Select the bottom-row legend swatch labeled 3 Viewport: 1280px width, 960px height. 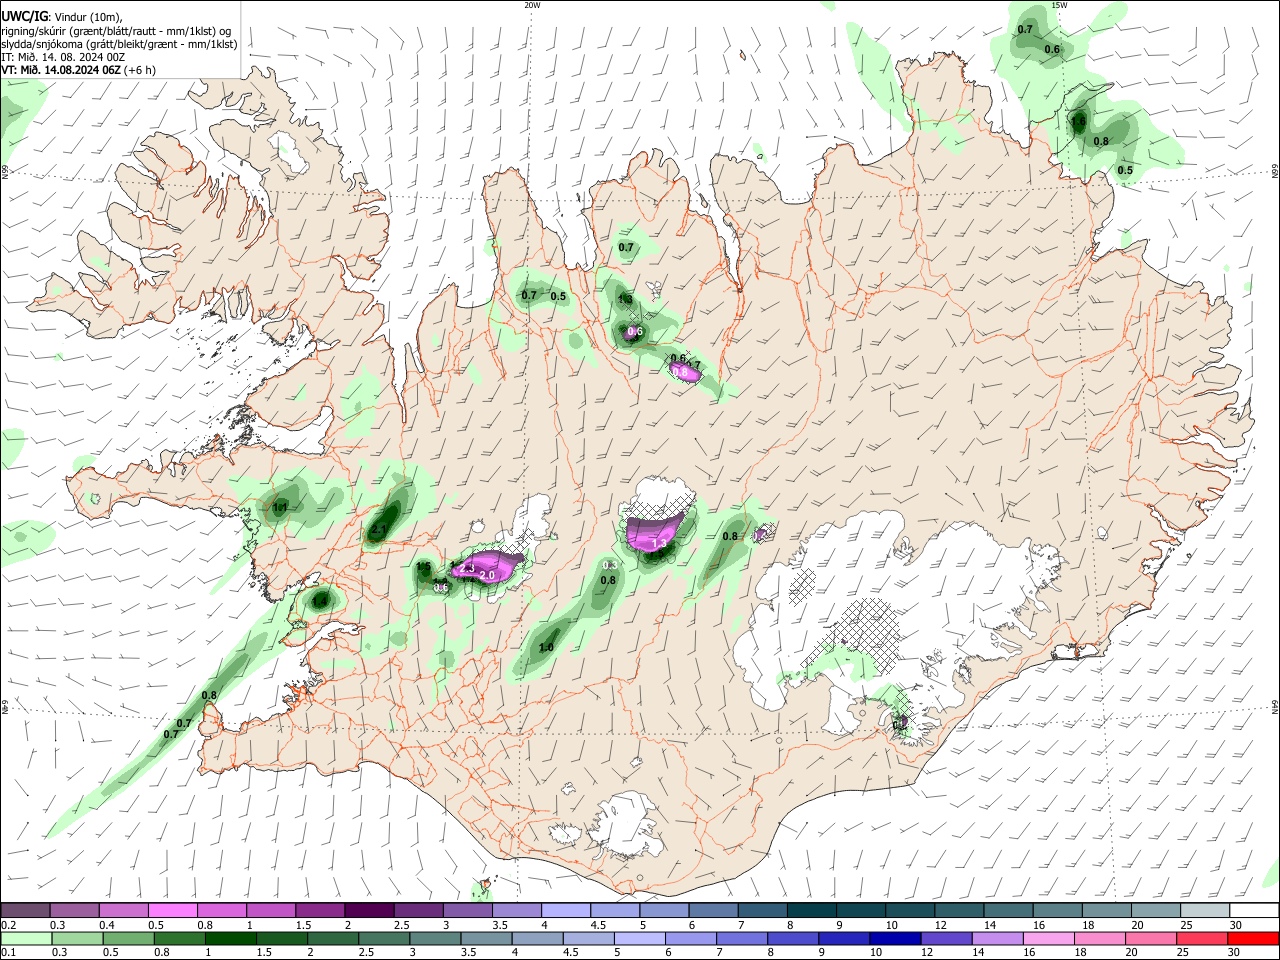[x=435, y=938]
